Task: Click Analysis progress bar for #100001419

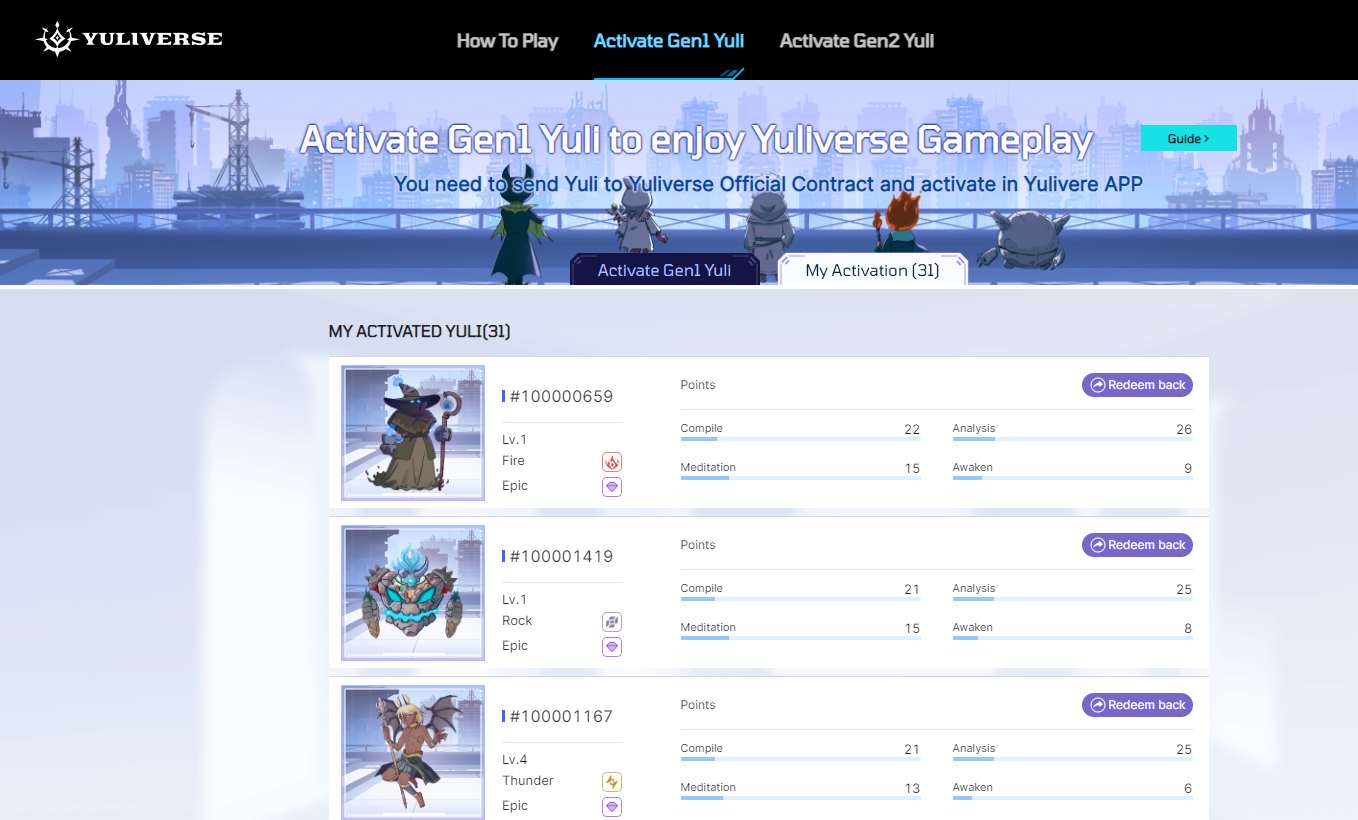Action: point(1073,599)
